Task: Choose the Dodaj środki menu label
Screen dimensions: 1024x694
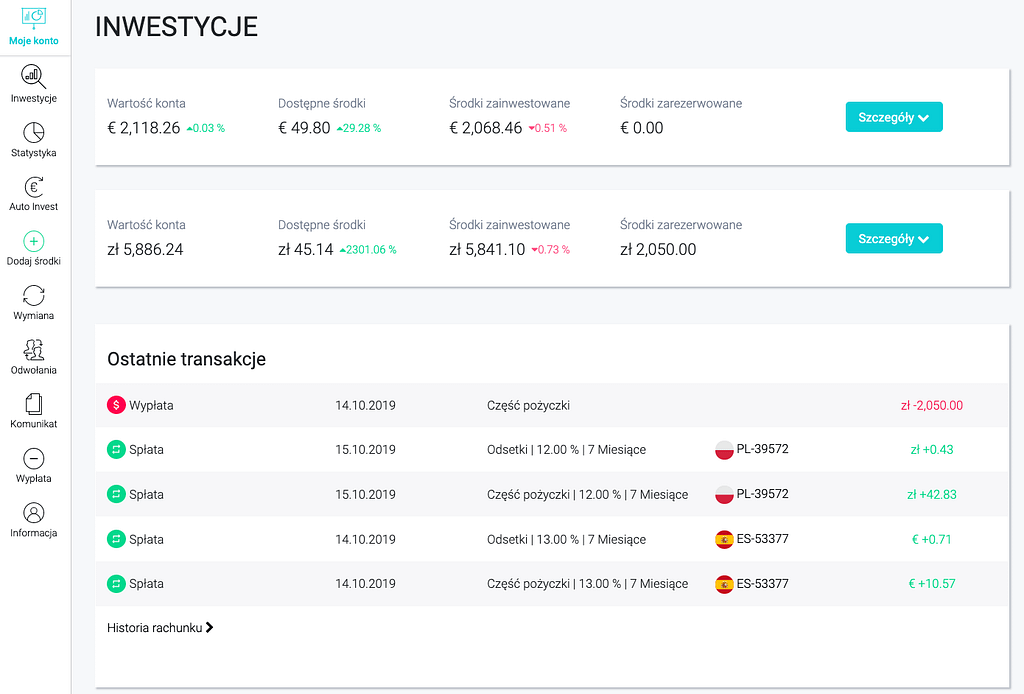Action: point(33,261)
